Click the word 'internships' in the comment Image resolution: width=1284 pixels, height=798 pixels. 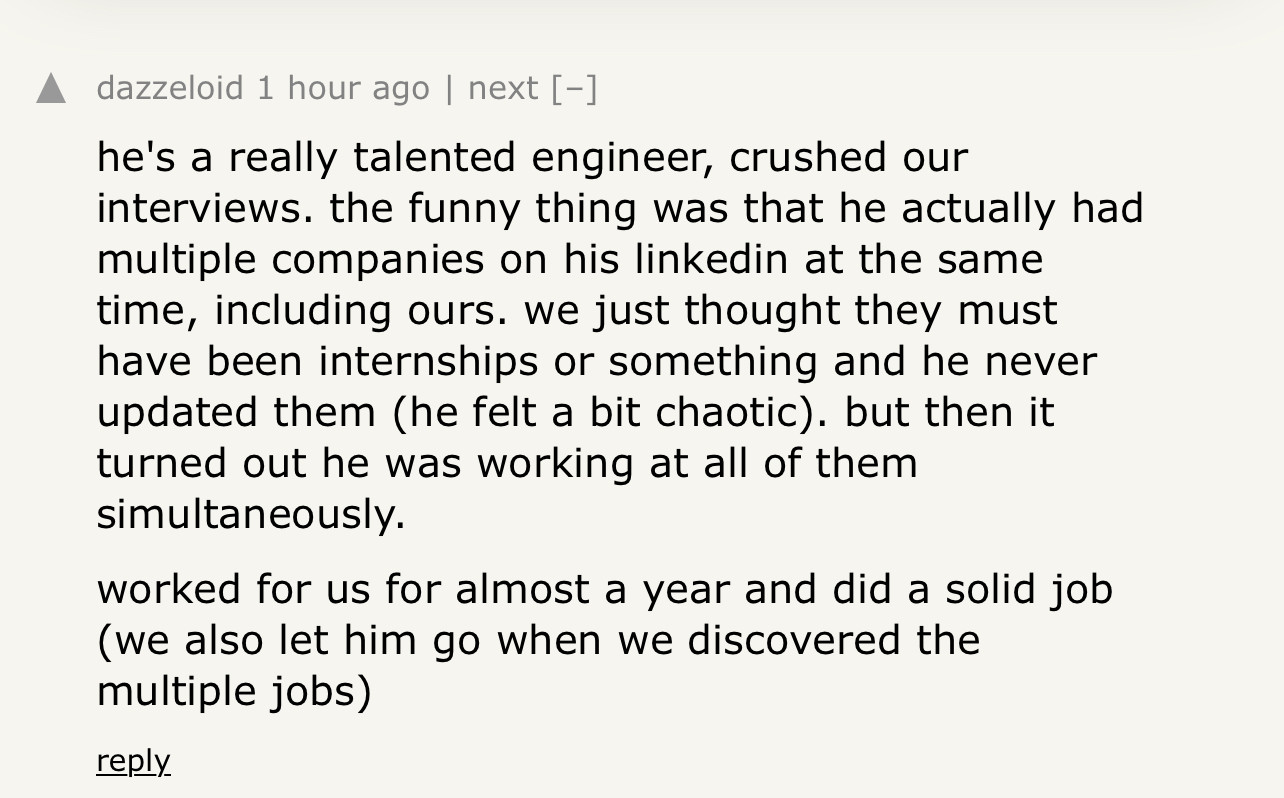click(x=429, y=361)
